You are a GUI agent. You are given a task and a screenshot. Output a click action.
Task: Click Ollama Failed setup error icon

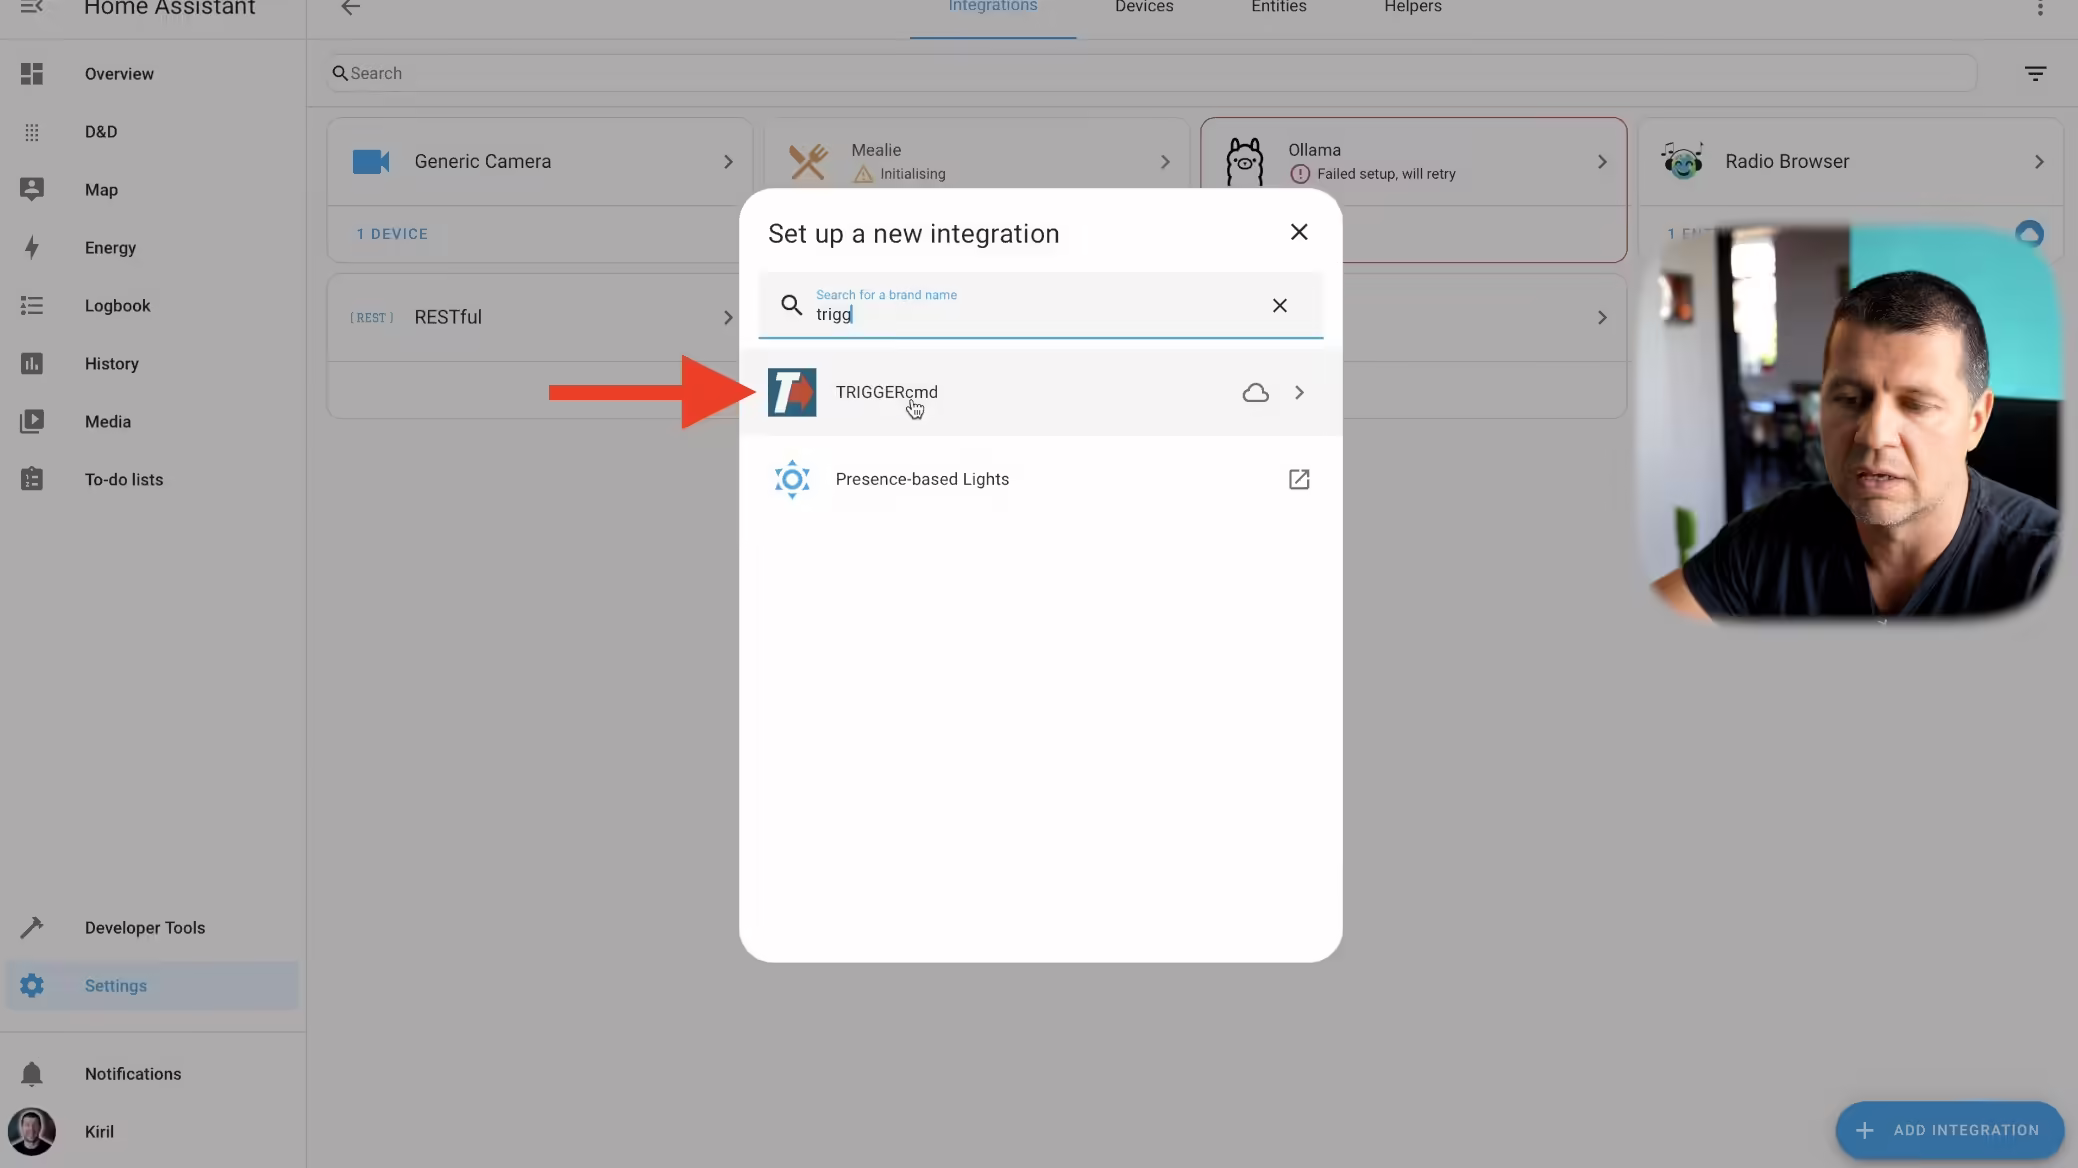tap(1300, 174)
